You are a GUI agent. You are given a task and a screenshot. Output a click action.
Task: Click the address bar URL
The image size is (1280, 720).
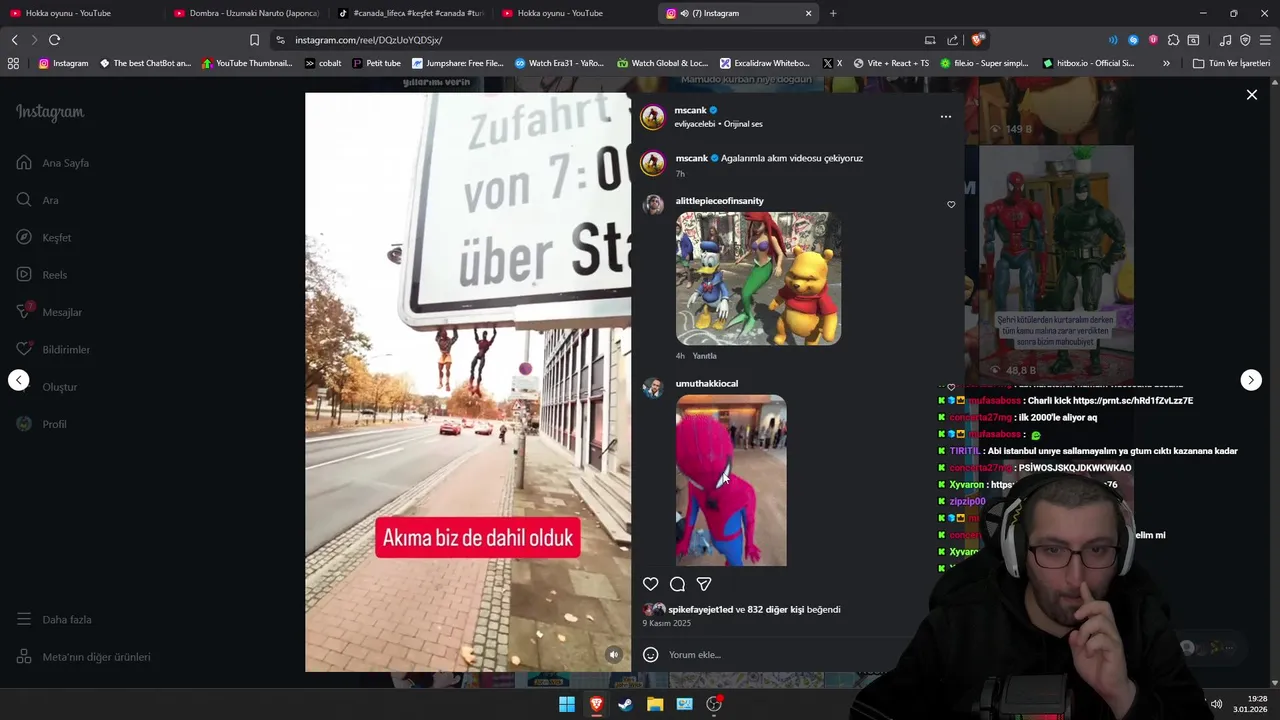[368, 40]
